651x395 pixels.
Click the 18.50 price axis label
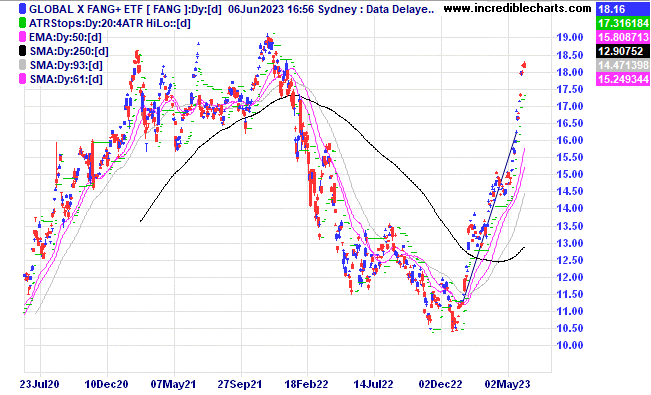(x=570, y=55)
